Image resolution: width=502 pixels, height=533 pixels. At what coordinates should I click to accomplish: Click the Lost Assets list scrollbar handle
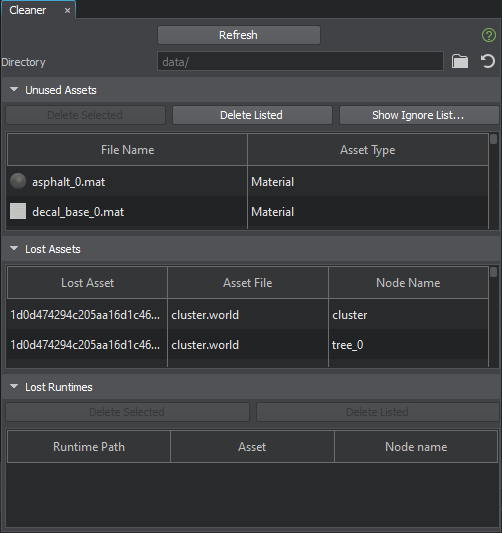coord(494,272)
